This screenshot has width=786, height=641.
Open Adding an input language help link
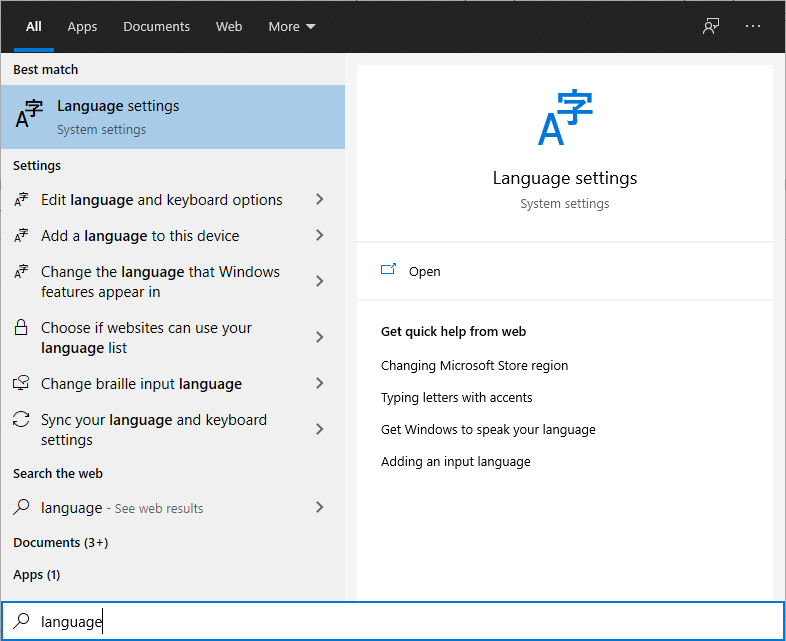[455, 462]
